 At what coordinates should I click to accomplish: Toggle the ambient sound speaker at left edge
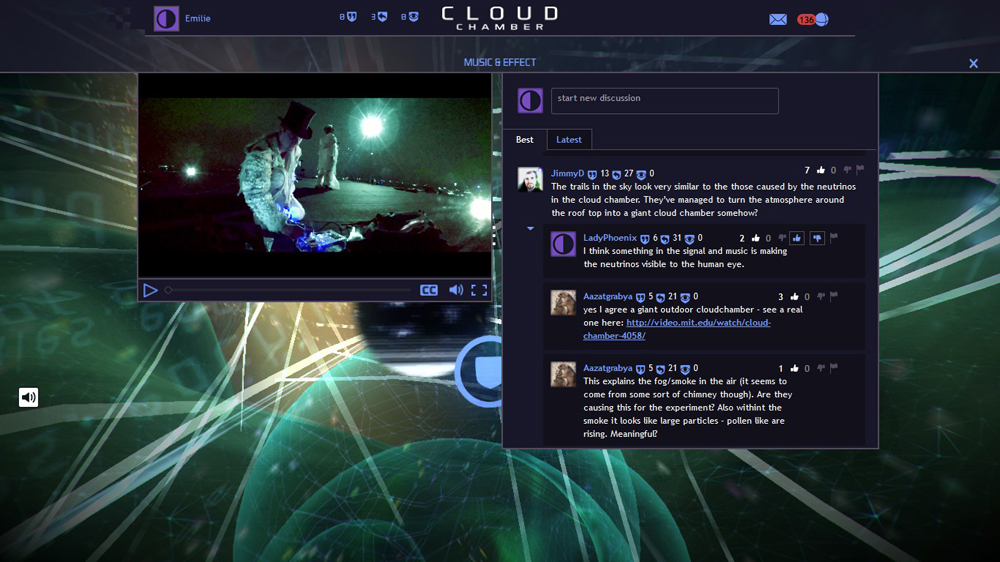click(28, 397)
